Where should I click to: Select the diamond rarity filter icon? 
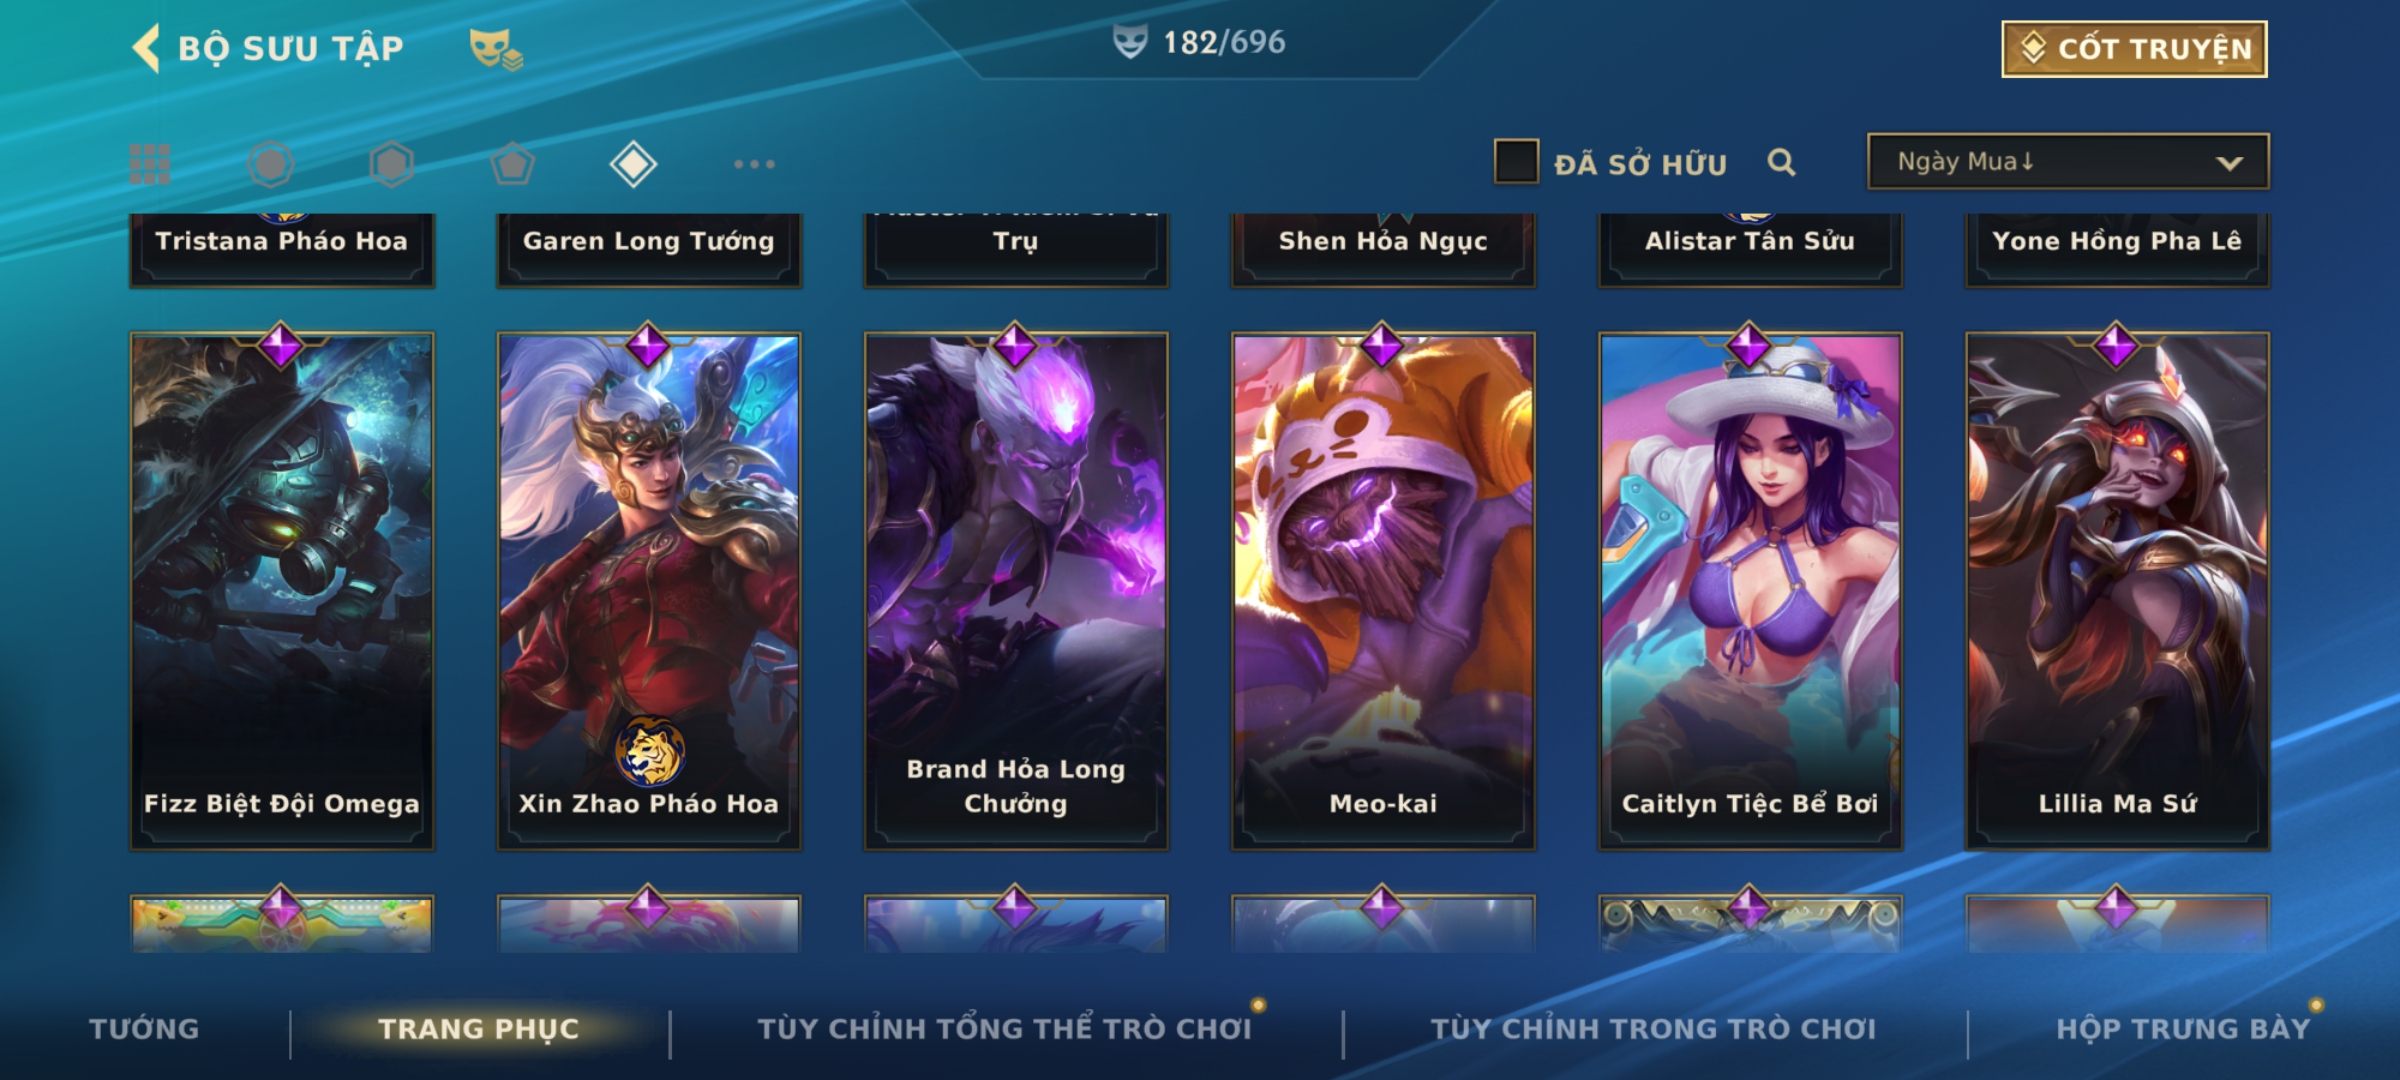coord(633,164)
